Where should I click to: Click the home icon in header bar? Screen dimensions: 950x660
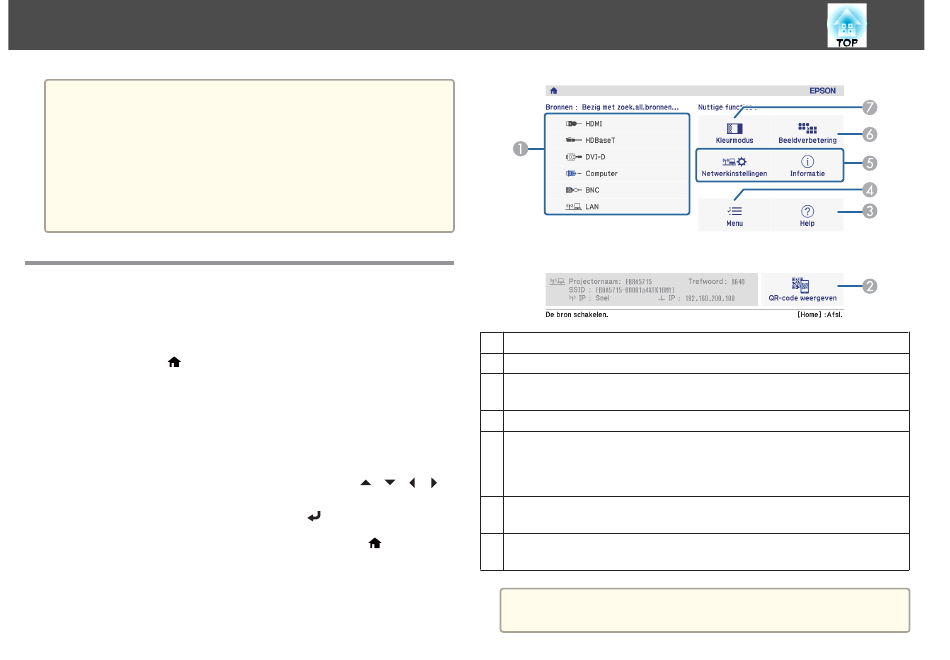[551, 89]
